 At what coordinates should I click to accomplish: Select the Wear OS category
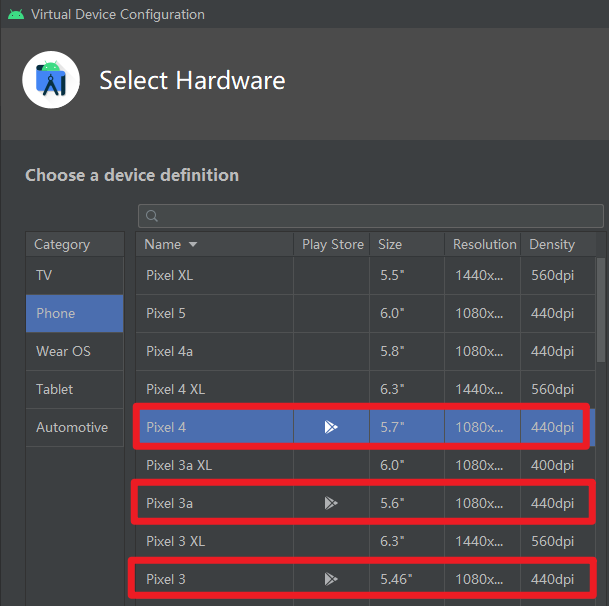click(75, 351)
